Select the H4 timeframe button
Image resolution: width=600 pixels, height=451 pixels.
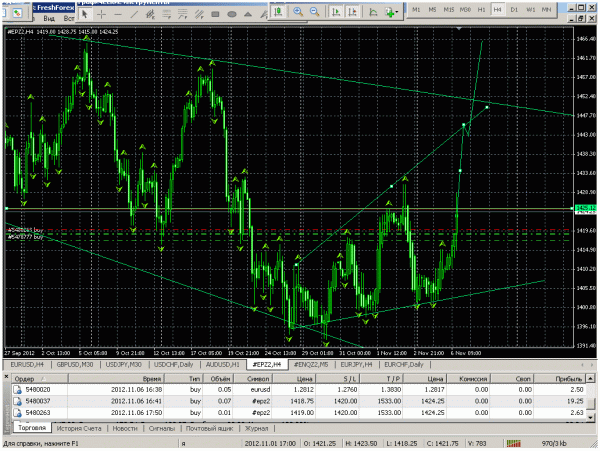(x=497, y=10)
